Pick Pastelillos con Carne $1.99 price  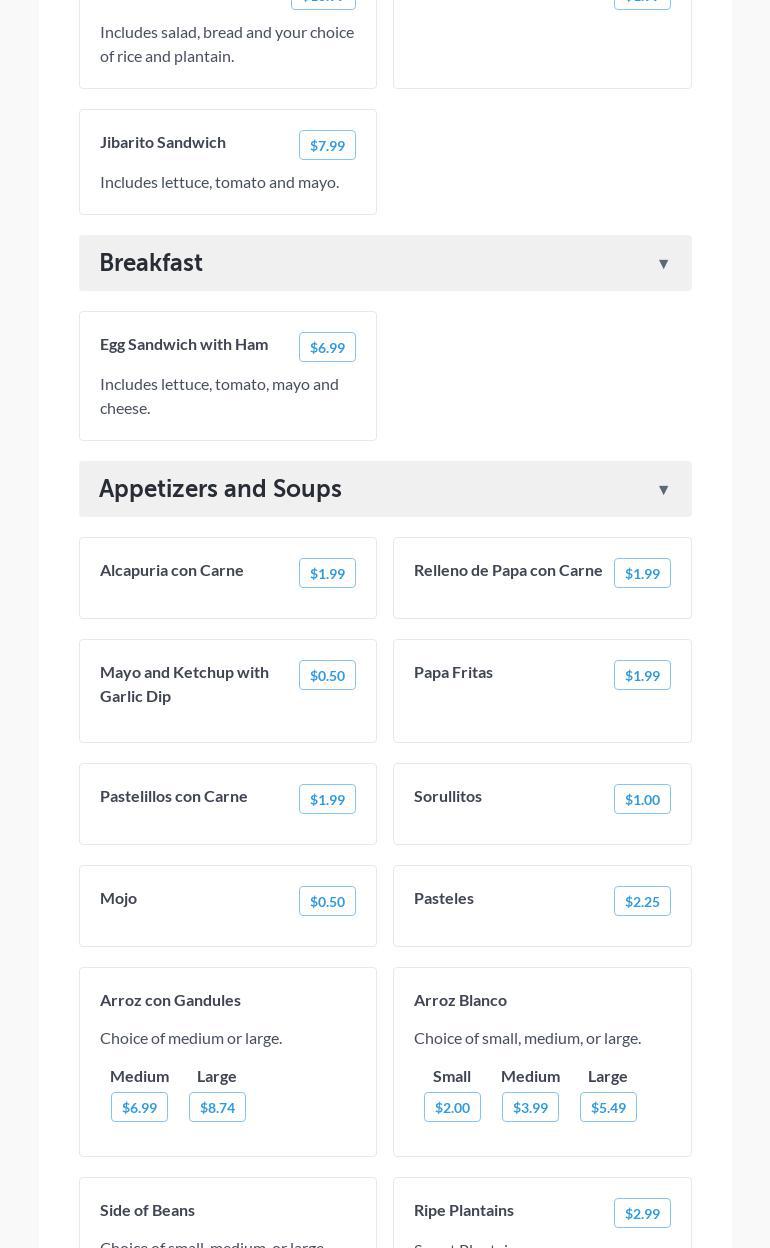click(327, 799)
